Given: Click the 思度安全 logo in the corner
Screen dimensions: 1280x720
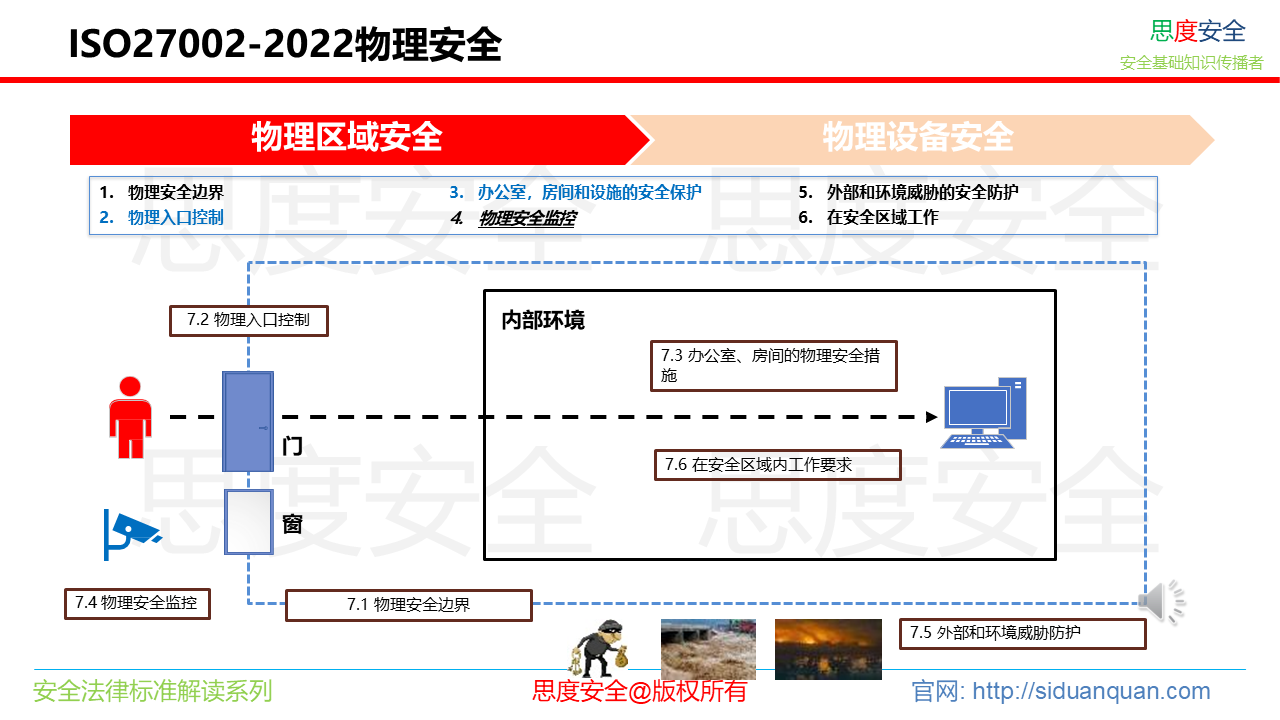Looking at the screenshot, I should coord(1197,32).
